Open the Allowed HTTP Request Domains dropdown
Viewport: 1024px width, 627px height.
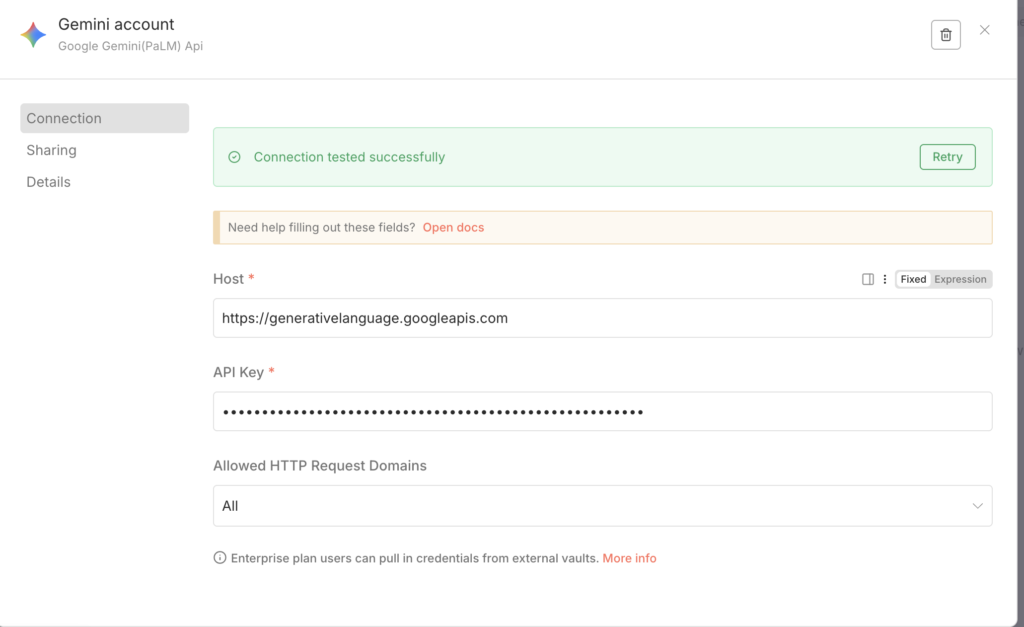602,506
